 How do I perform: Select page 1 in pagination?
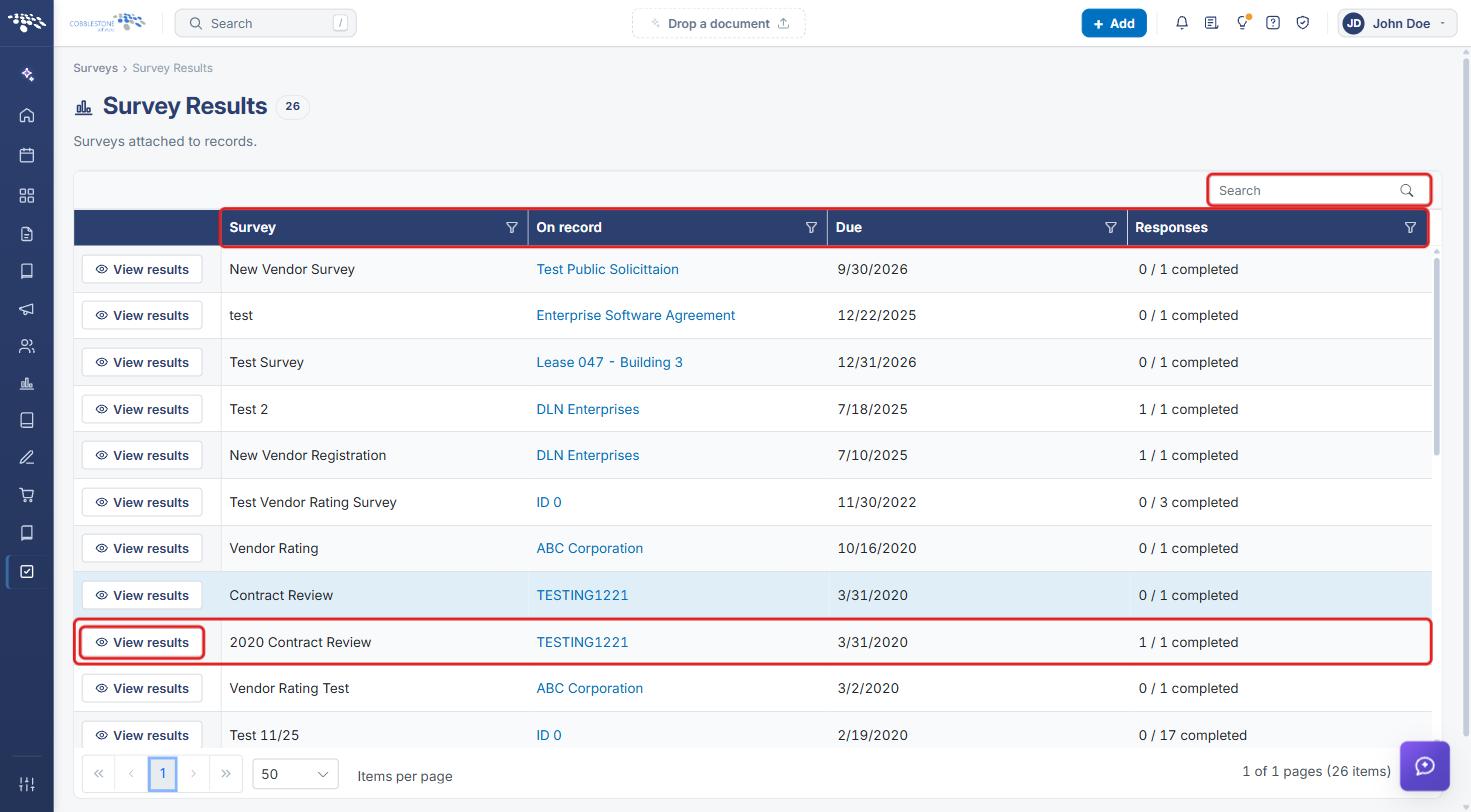[163, 773]
